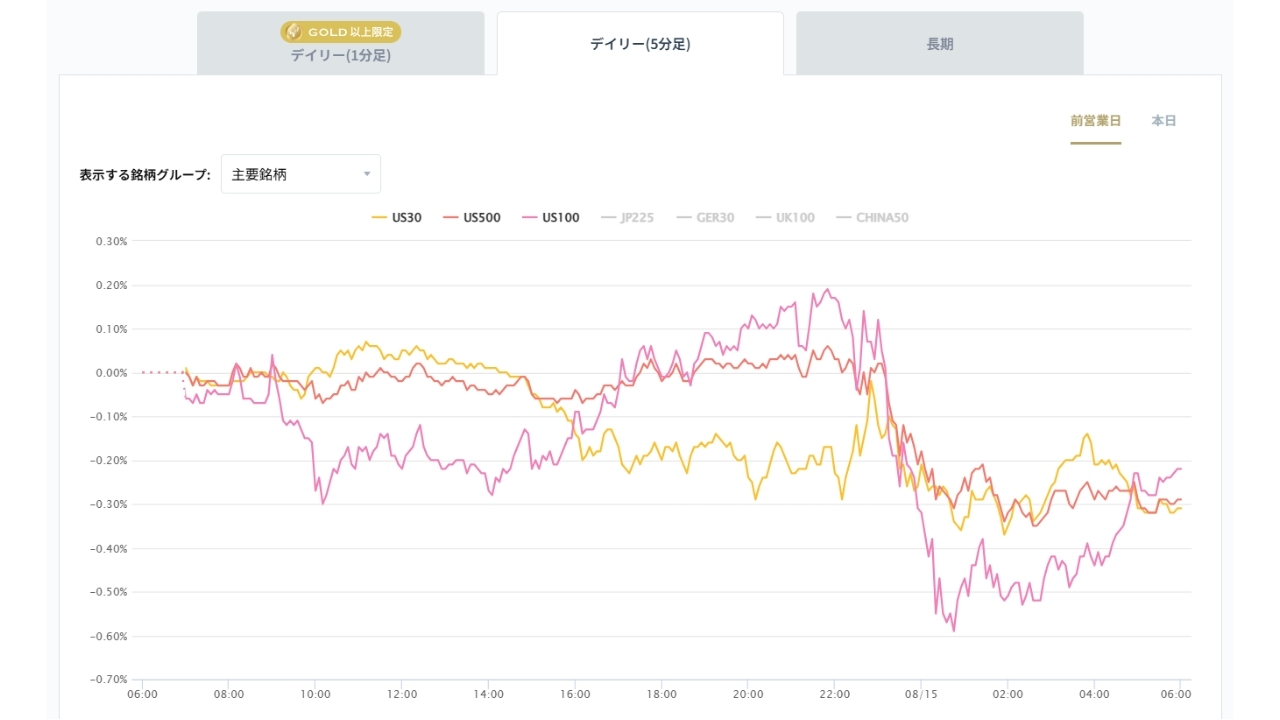
Task: Click the 0.00% y-axis label
Action: click(x=111, y=373)
